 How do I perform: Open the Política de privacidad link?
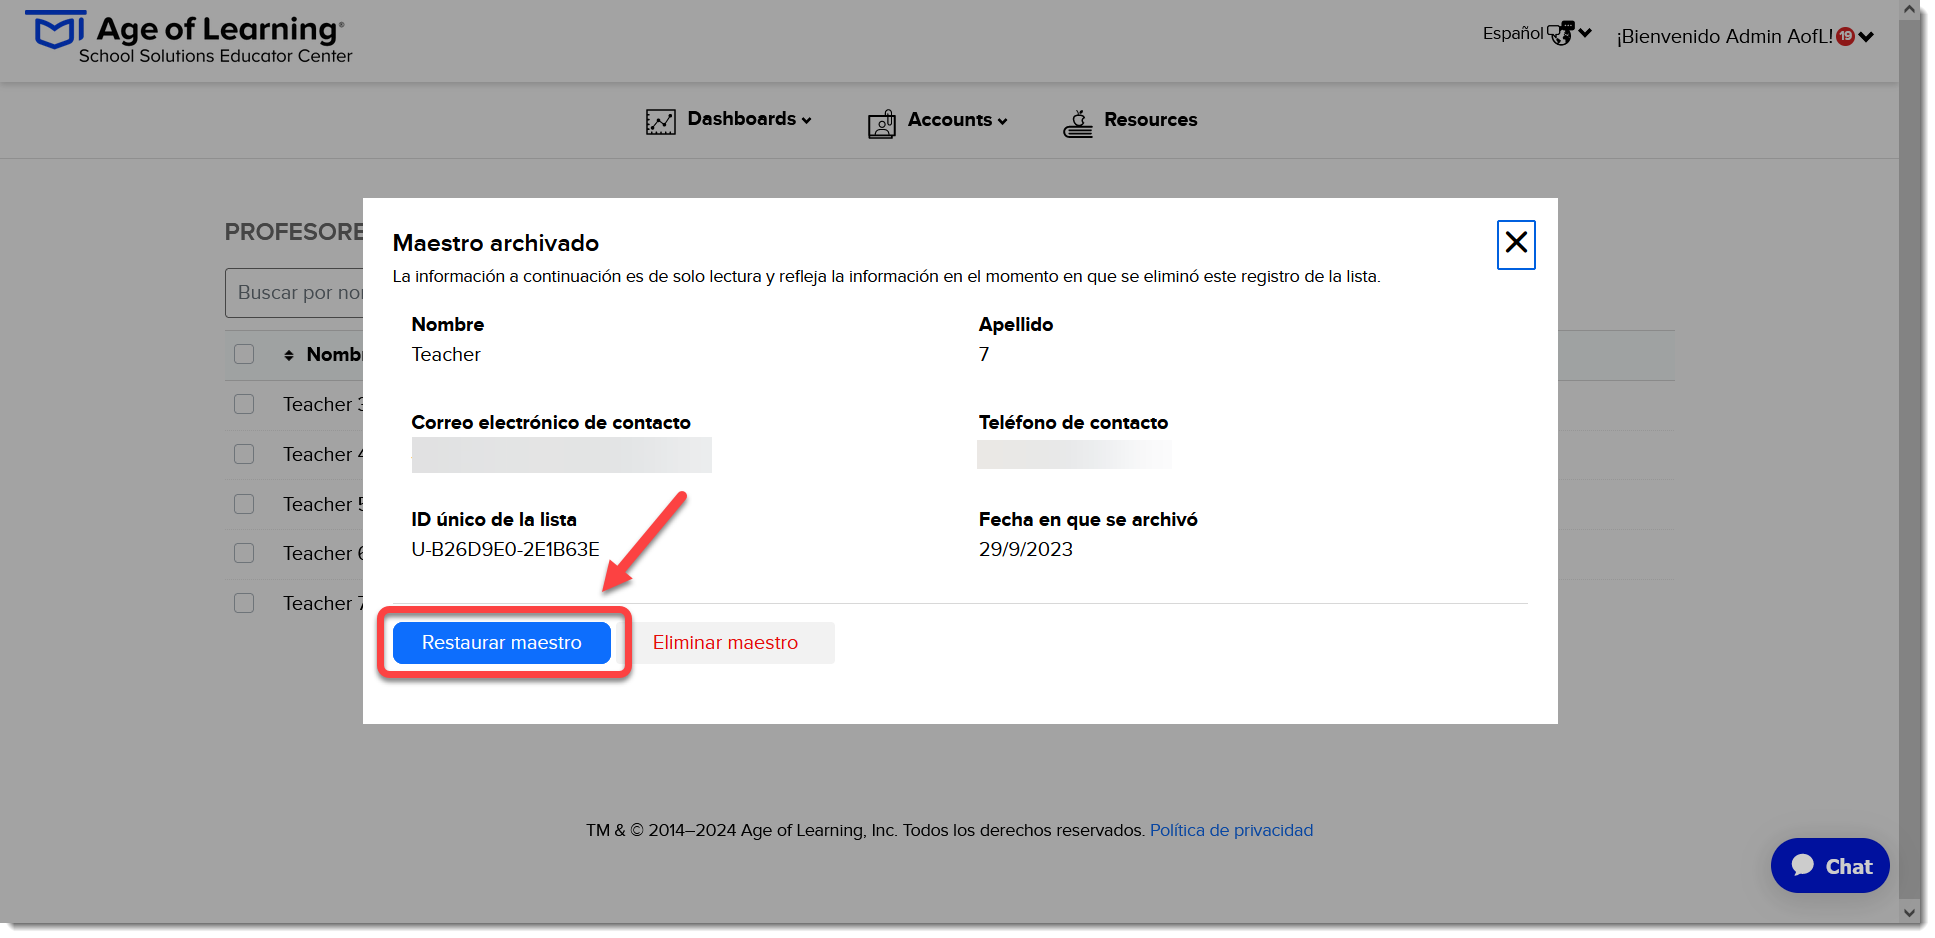(x=1231, y=830)
